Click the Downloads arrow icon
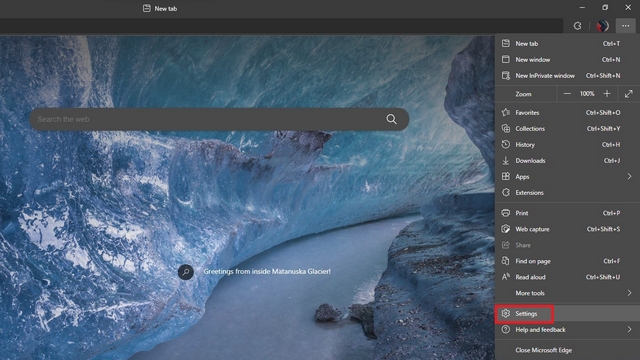The height and width of the screenshot is (360, 640). 505,160
